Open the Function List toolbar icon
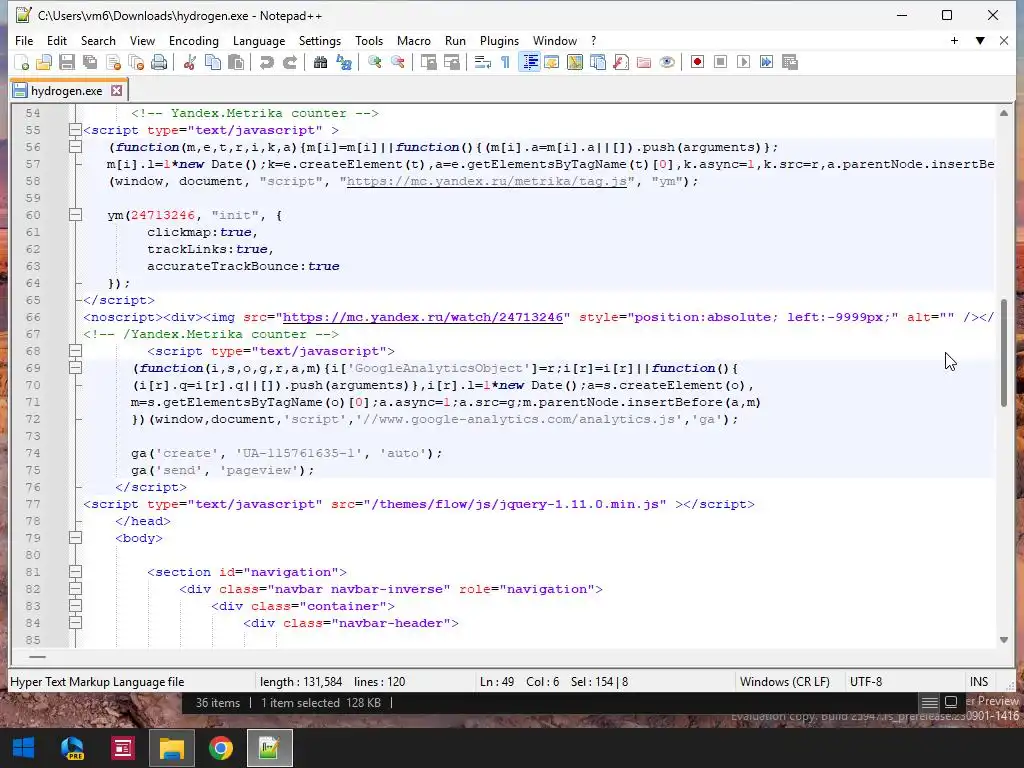1024x768 pixels. (621, 62)
